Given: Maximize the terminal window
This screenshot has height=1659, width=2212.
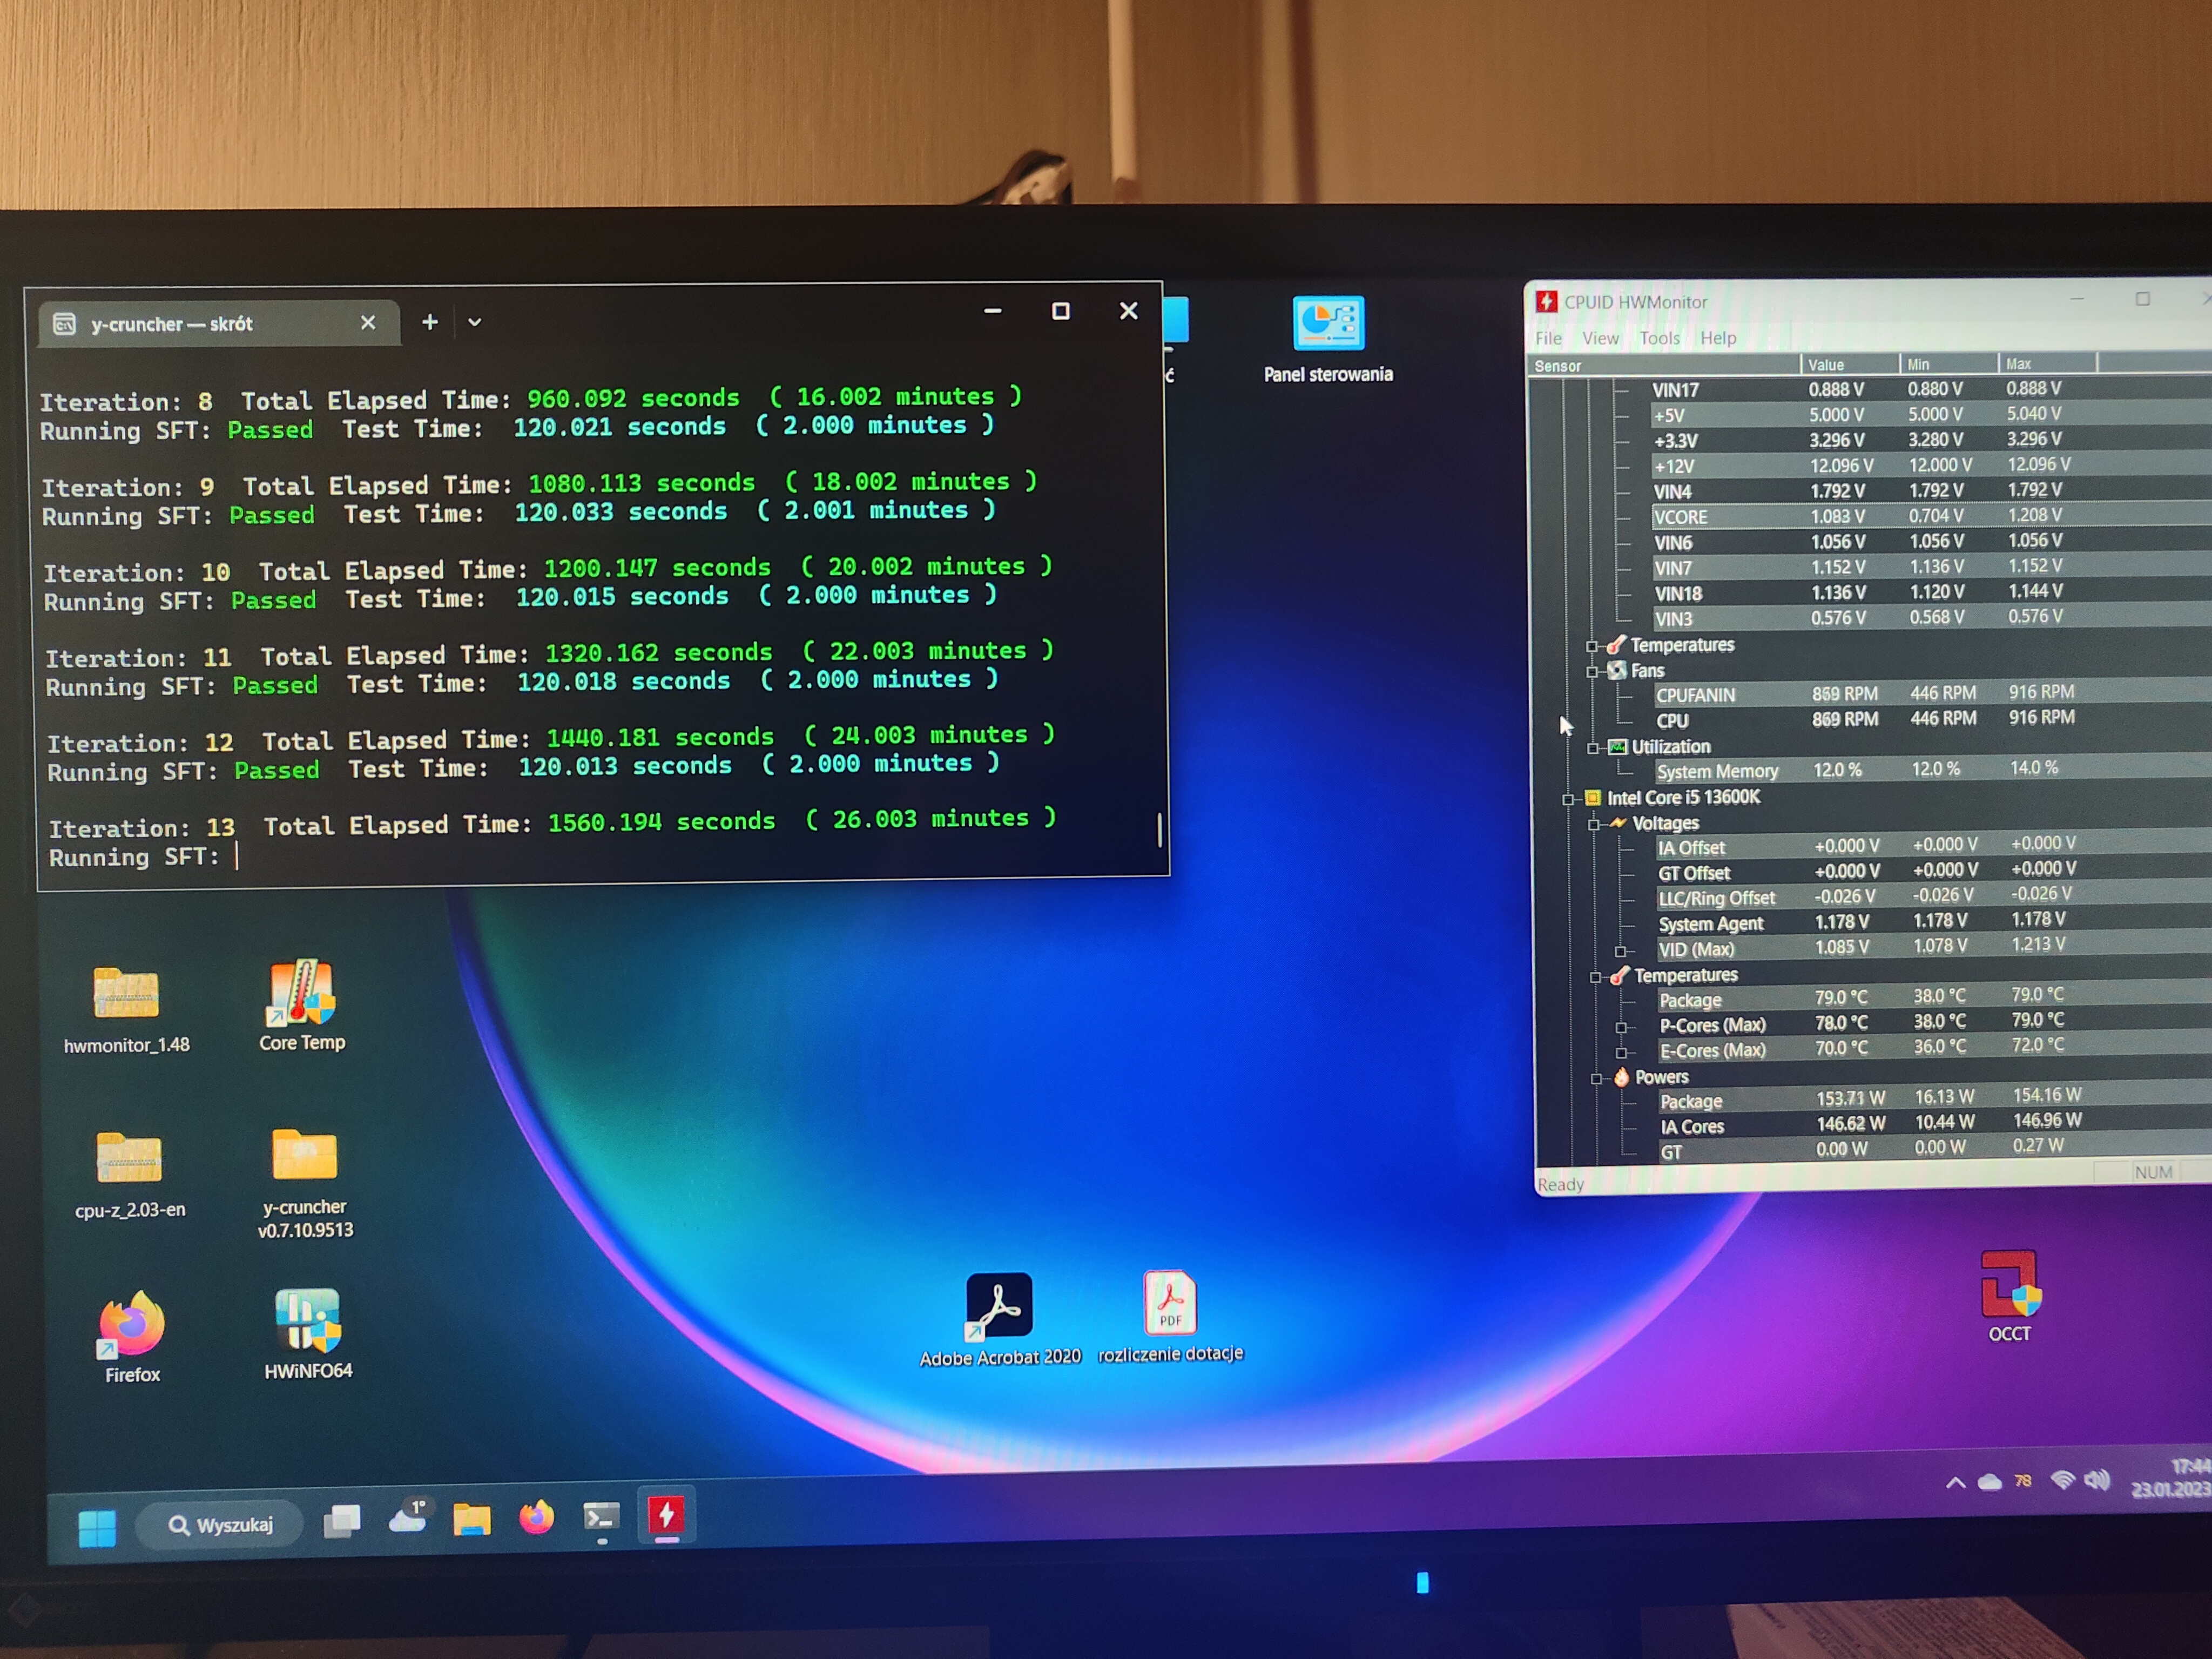Looking at the screenshot, I should coord(1061,311).
